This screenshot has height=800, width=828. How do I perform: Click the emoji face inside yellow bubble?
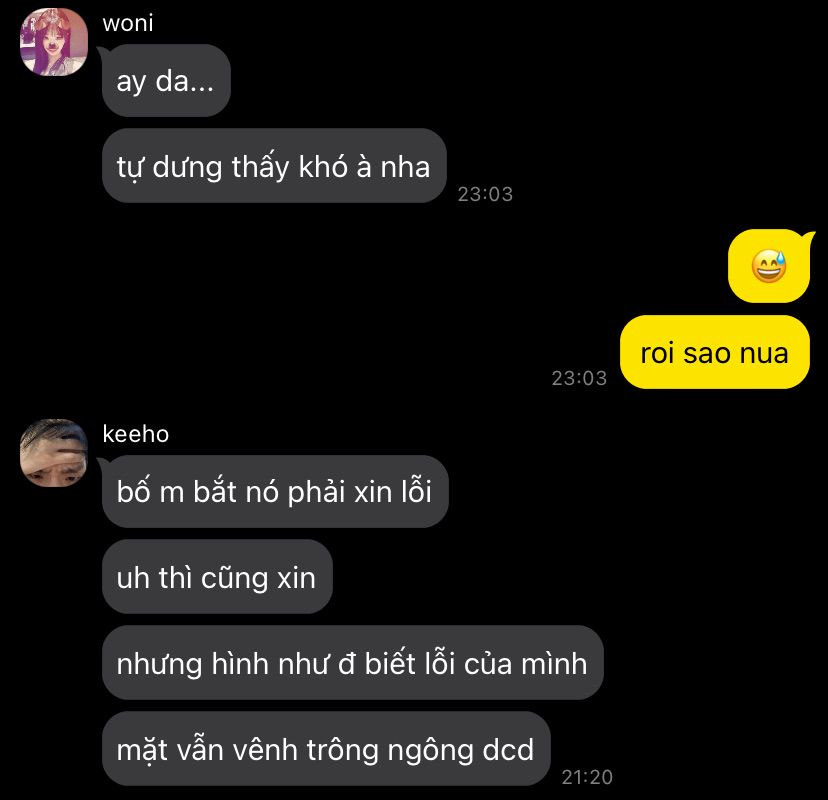pyautogui.click(x=769, y=266)
